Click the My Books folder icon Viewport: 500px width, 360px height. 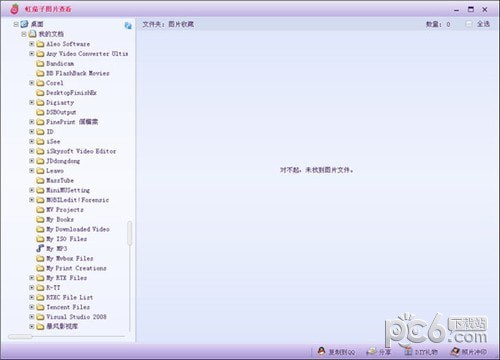40,219
